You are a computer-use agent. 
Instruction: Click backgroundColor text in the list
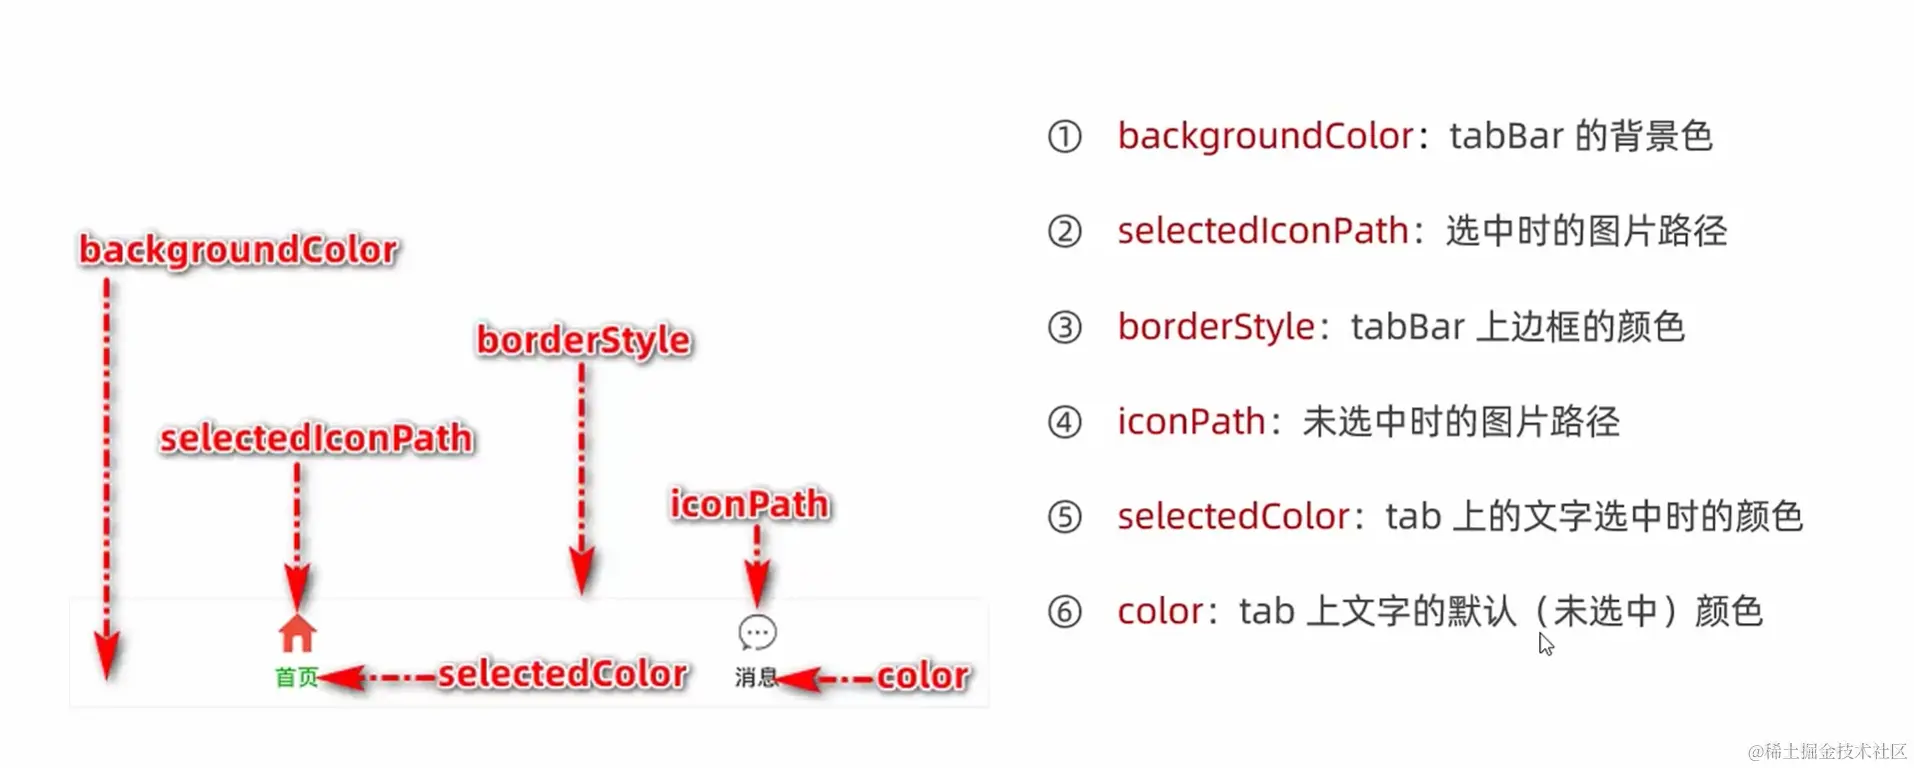[1266, 136]
